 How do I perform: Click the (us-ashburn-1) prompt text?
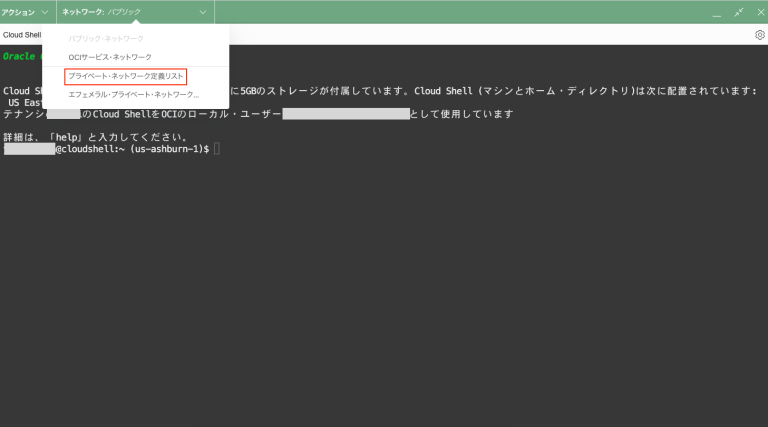coord(166,149)
